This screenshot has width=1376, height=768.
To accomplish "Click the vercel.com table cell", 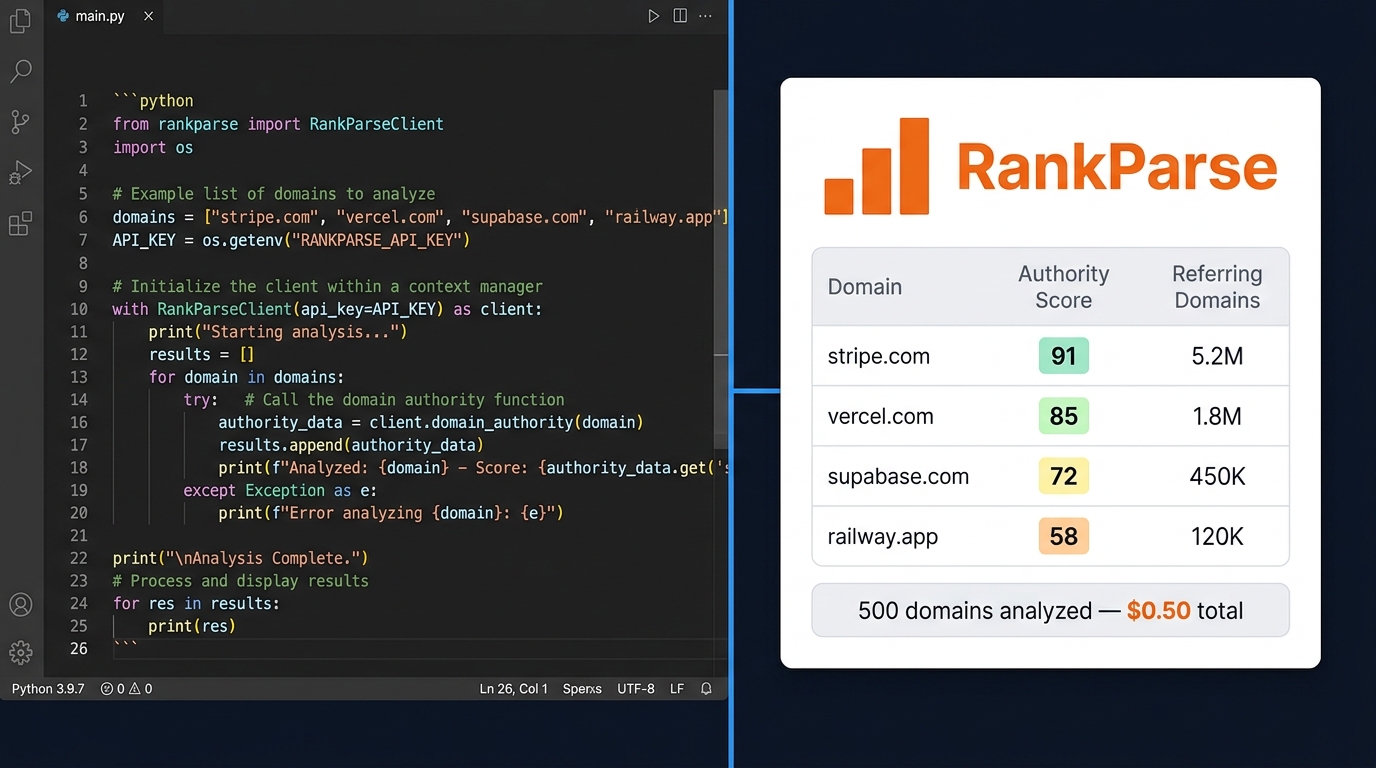I will [x=881, y=417].
